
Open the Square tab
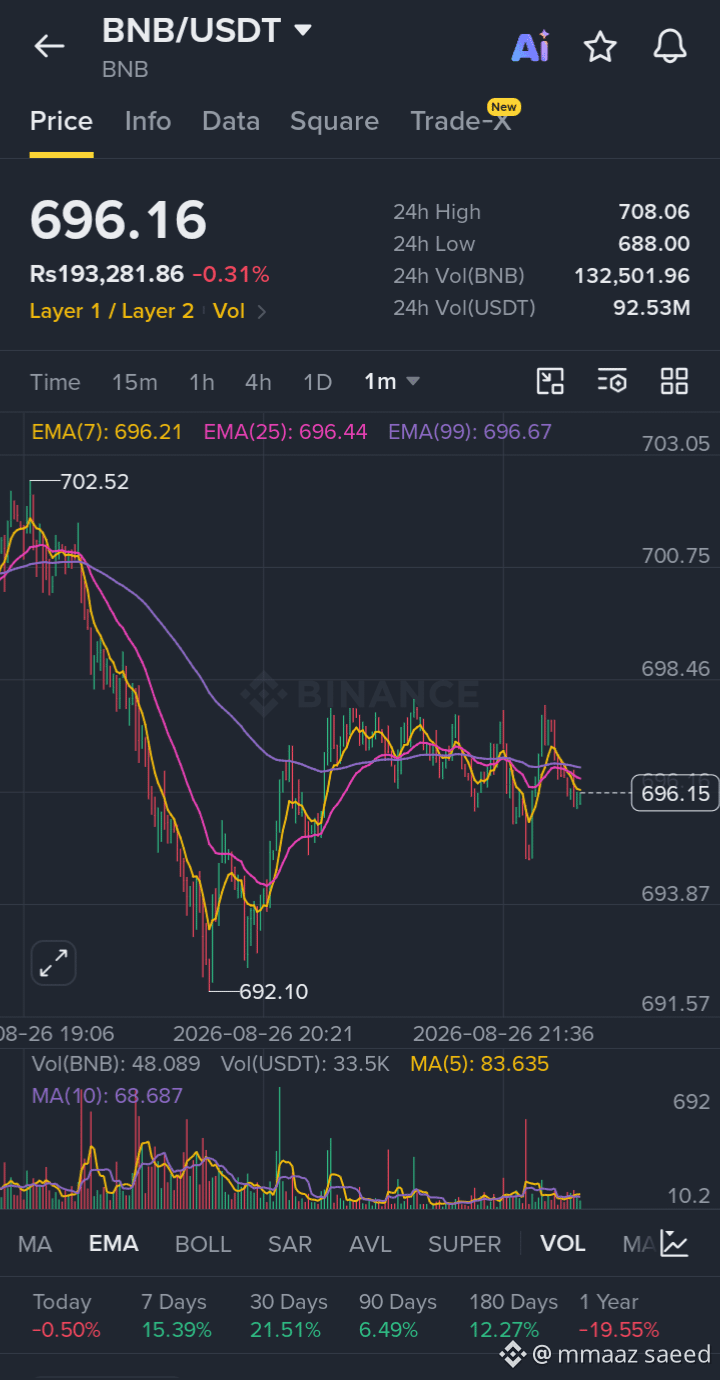pos(334,121)
